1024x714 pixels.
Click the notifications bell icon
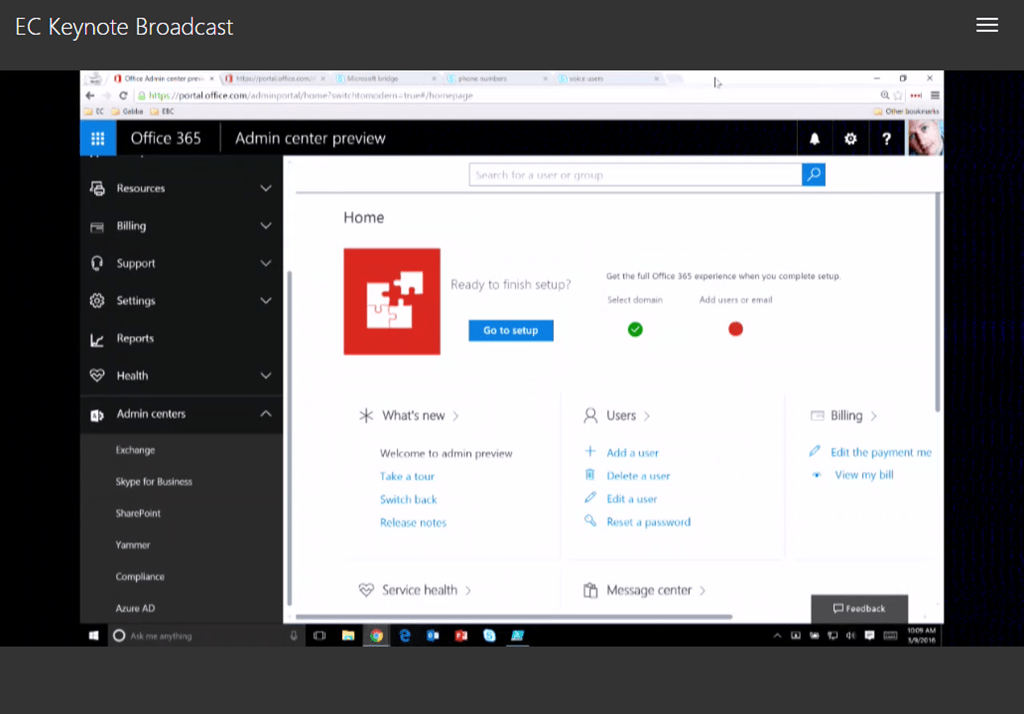[x=814, y=139]
